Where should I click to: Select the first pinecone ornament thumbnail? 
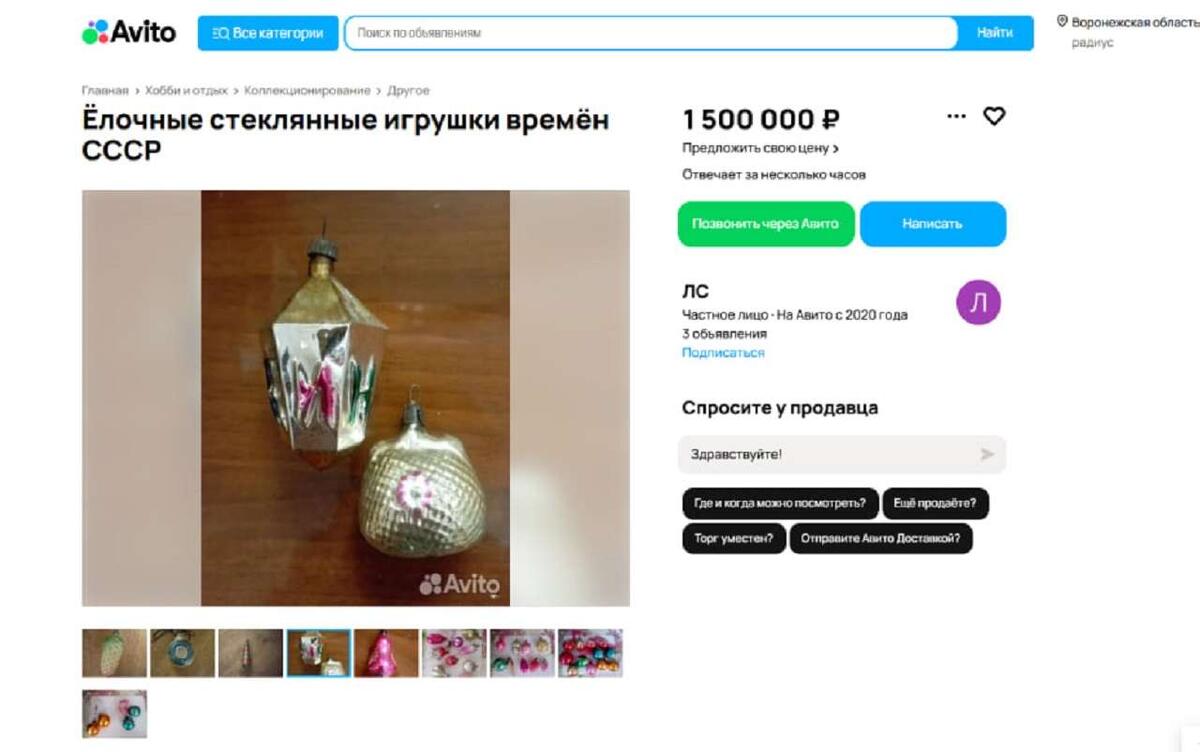(114, 653)
